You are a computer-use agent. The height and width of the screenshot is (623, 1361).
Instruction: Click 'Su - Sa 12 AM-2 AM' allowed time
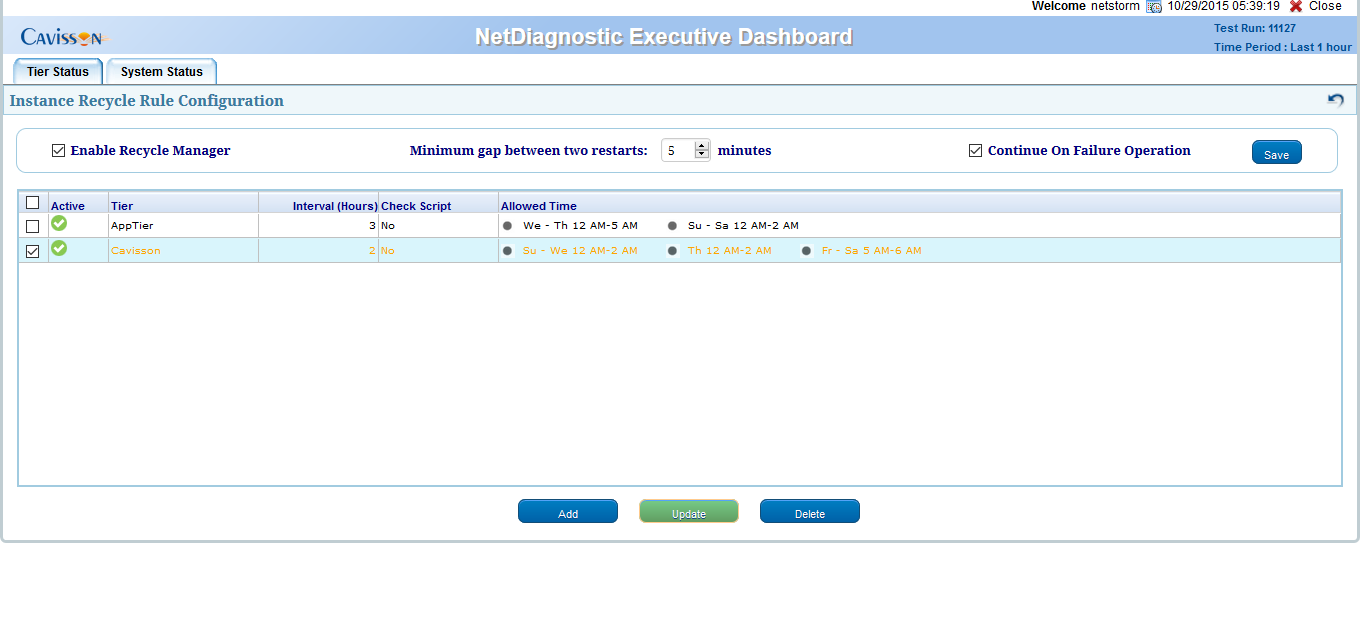(x=743, y=226)
